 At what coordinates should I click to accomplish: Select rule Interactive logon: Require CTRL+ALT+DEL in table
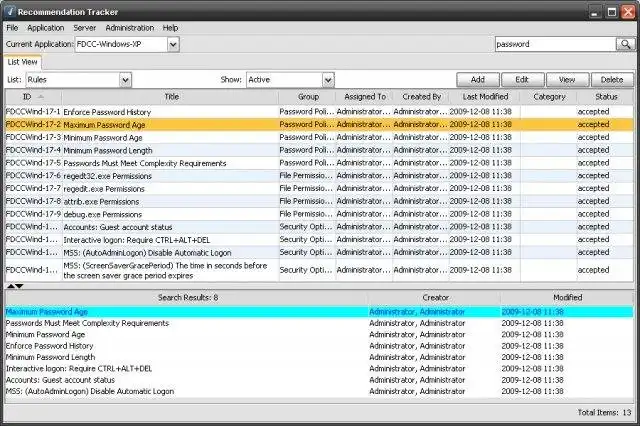click(x=320, y=240)
